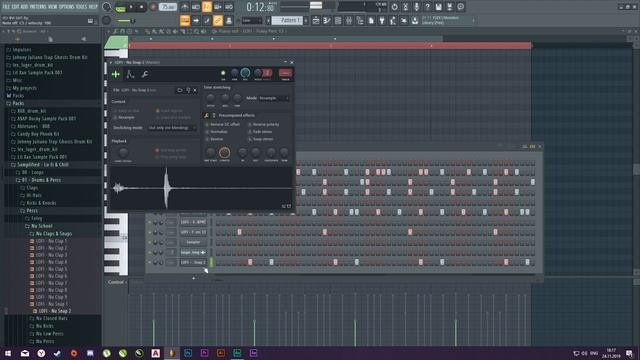Image resolution: width=640 pixels, height=360 pixels.
Task: Click the LOFI - Snap 2 channel button
Action: 193,262
